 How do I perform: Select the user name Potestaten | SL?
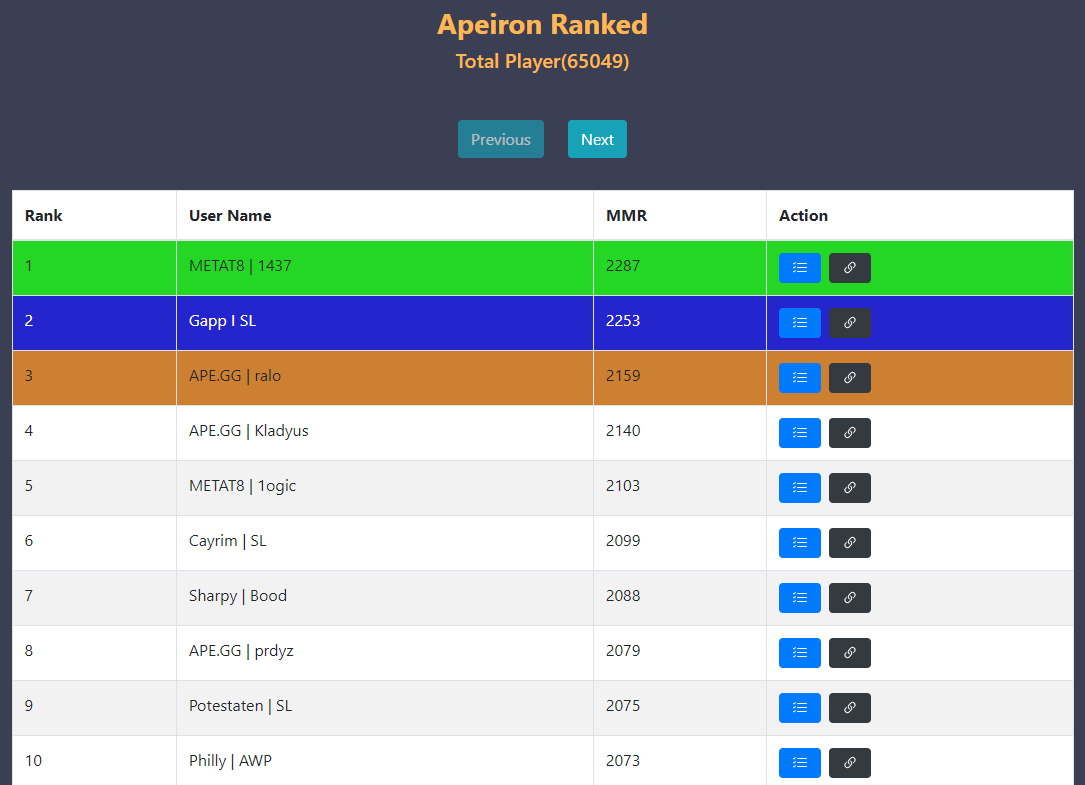tap(240, 705)
